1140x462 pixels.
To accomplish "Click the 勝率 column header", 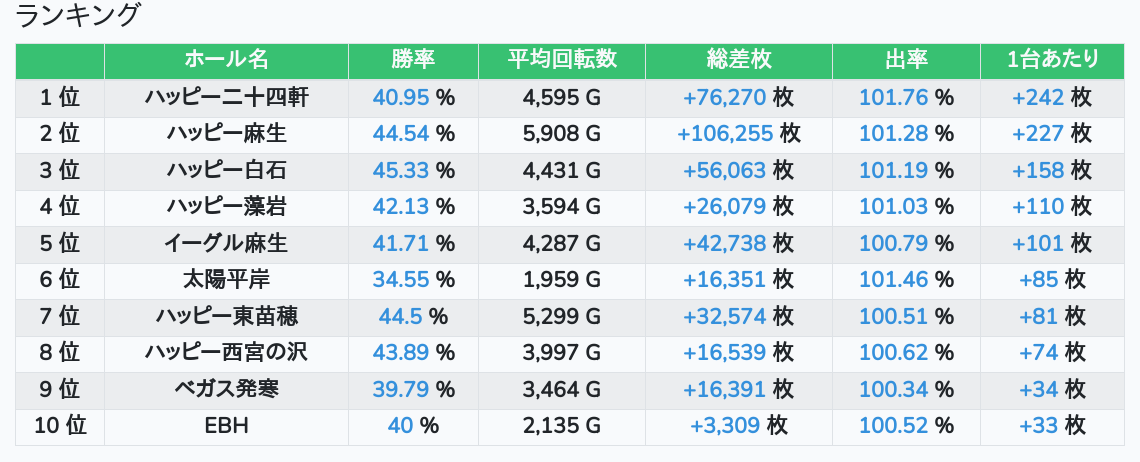I will 413,60.
